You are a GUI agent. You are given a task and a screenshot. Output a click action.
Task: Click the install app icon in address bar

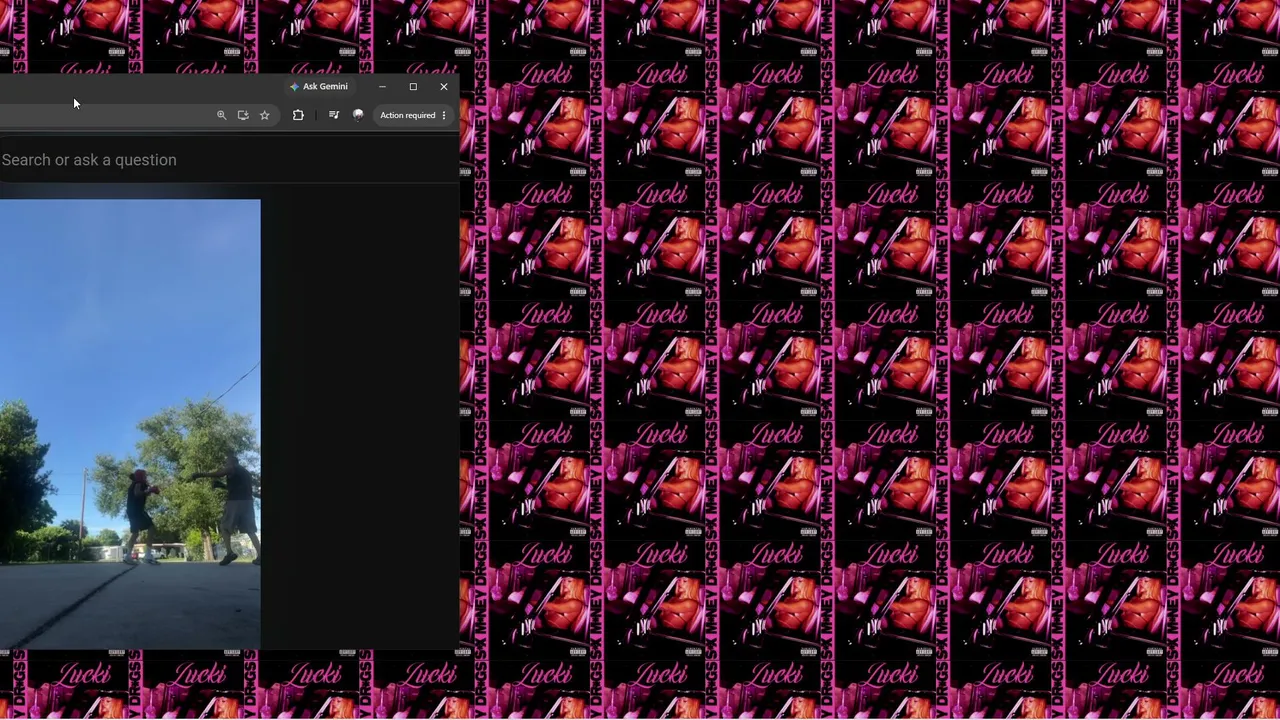coord(243,115)
